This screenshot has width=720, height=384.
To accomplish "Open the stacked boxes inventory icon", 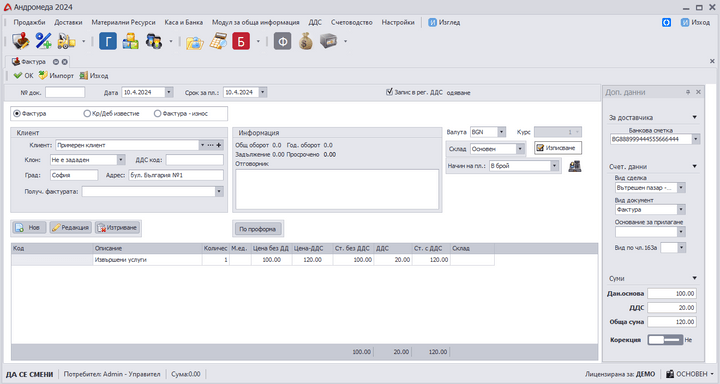I will [x=130, y=41].
